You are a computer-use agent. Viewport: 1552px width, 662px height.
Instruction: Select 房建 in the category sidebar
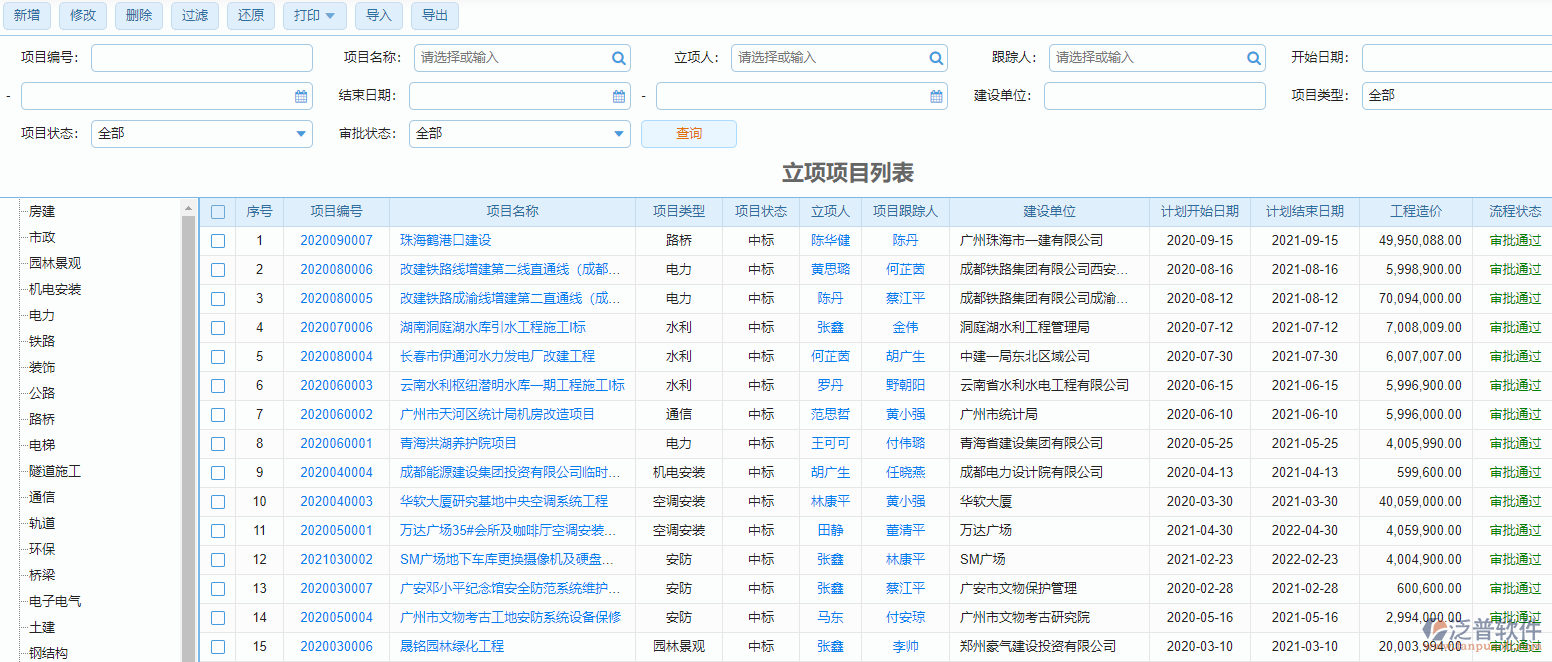[x=41, y=211]
